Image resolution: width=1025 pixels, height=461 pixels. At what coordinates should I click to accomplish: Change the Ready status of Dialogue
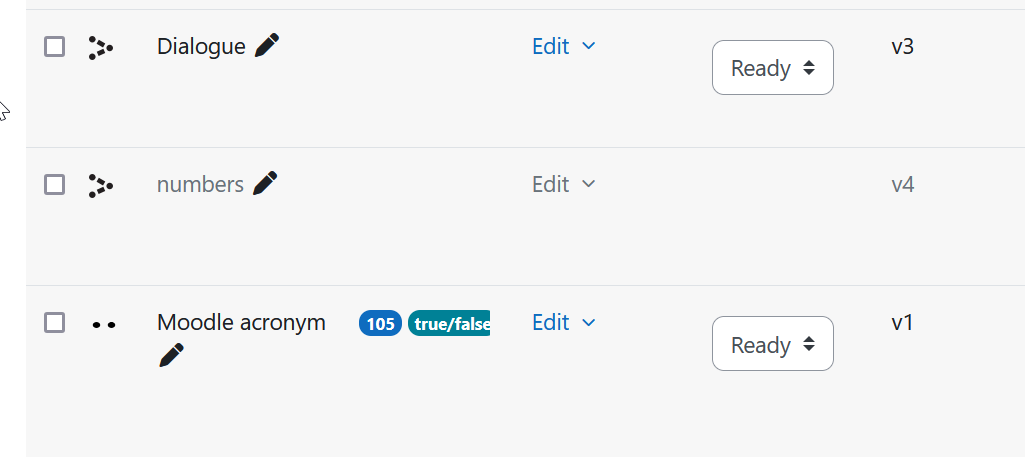point(773,67)
